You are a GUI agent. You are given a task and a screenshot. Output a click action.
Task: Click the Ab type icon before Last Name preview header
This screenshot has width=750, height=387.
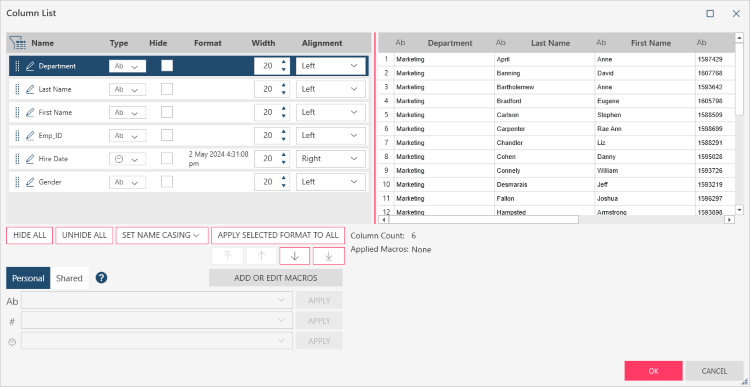coord(501,43)
